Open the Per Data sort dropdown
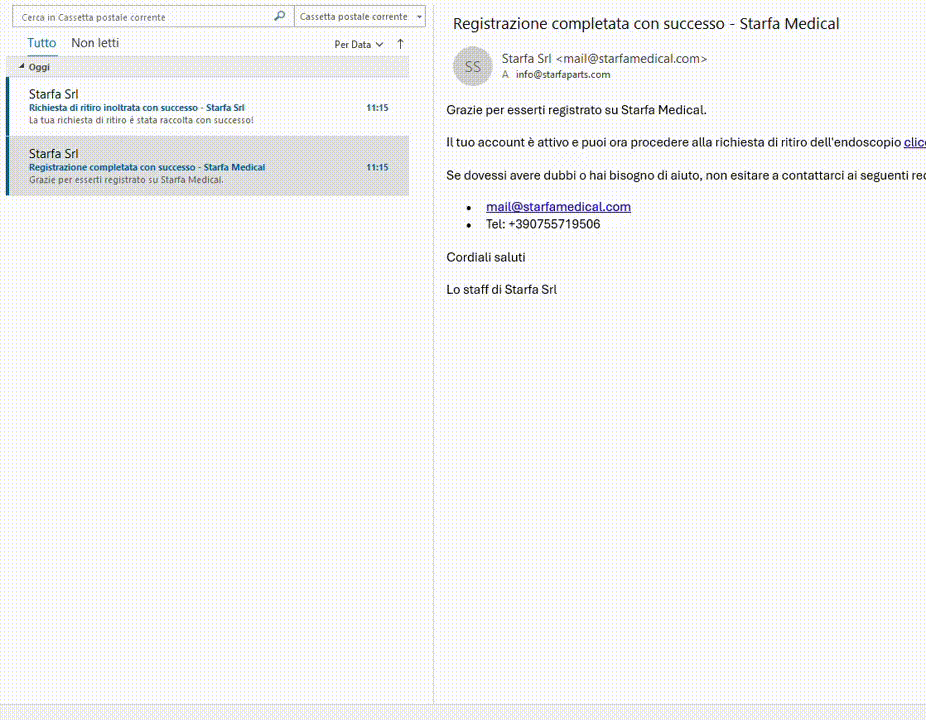Image resolution: width=926 pixels, height=720 pixels. tap(358, 44)
